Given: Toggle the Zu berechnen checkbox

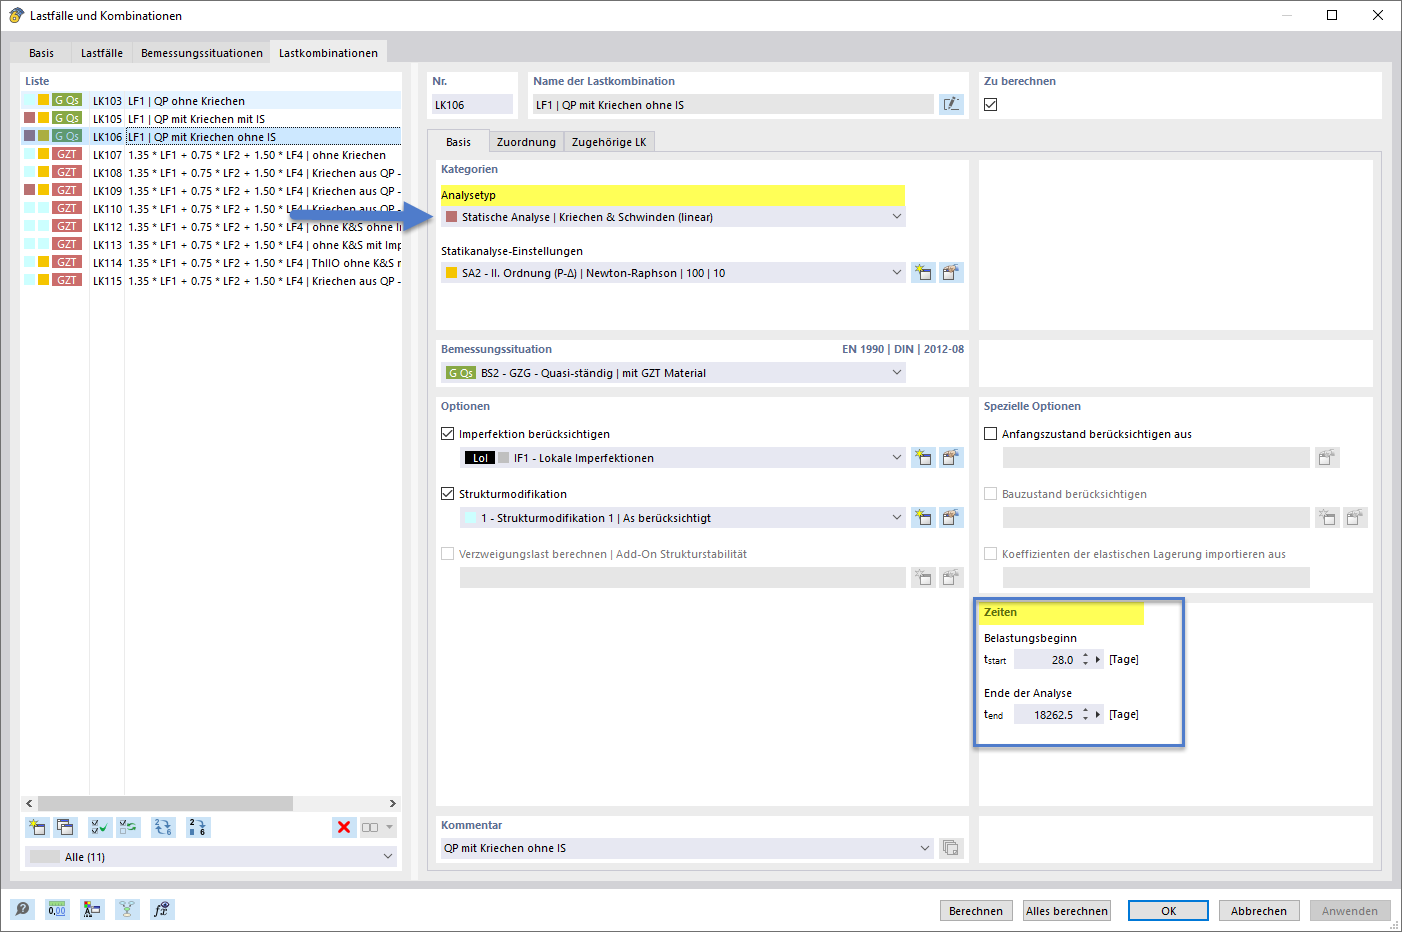Looking at the screenshot, I should coord(991,104).
